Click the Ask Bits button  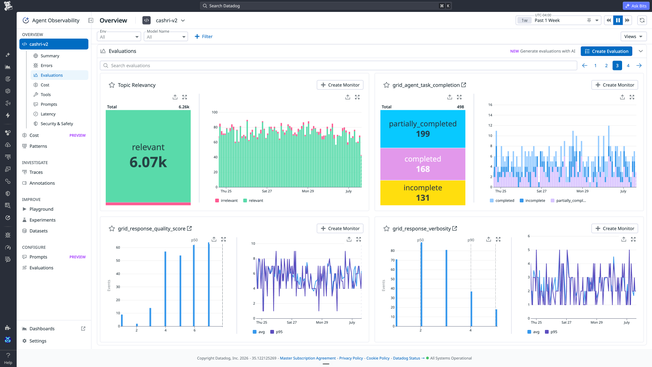tap(636, 6)
